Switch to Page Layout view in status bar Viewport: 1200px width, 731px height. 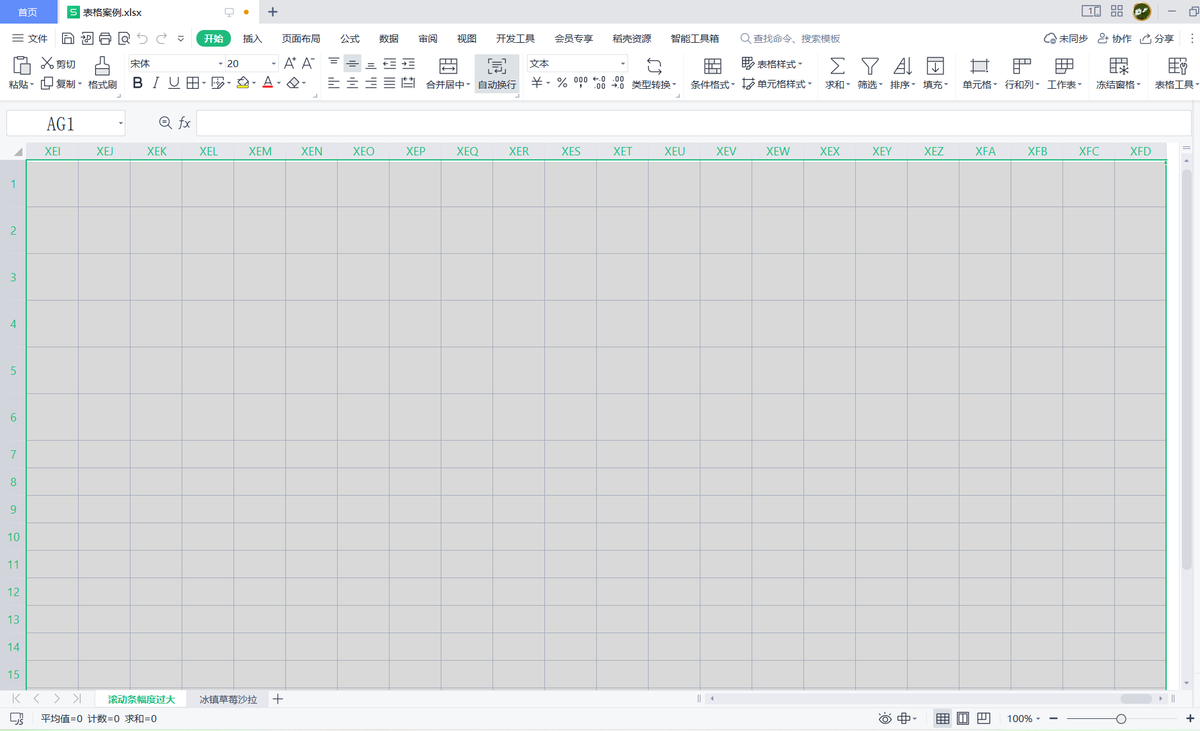pos(963,719)
